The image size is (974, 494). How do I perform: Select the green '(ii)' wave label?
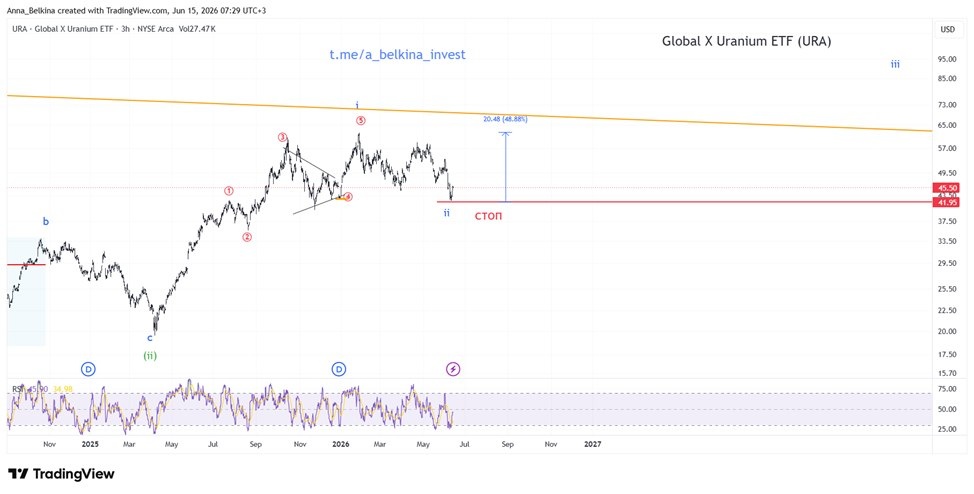150,355
